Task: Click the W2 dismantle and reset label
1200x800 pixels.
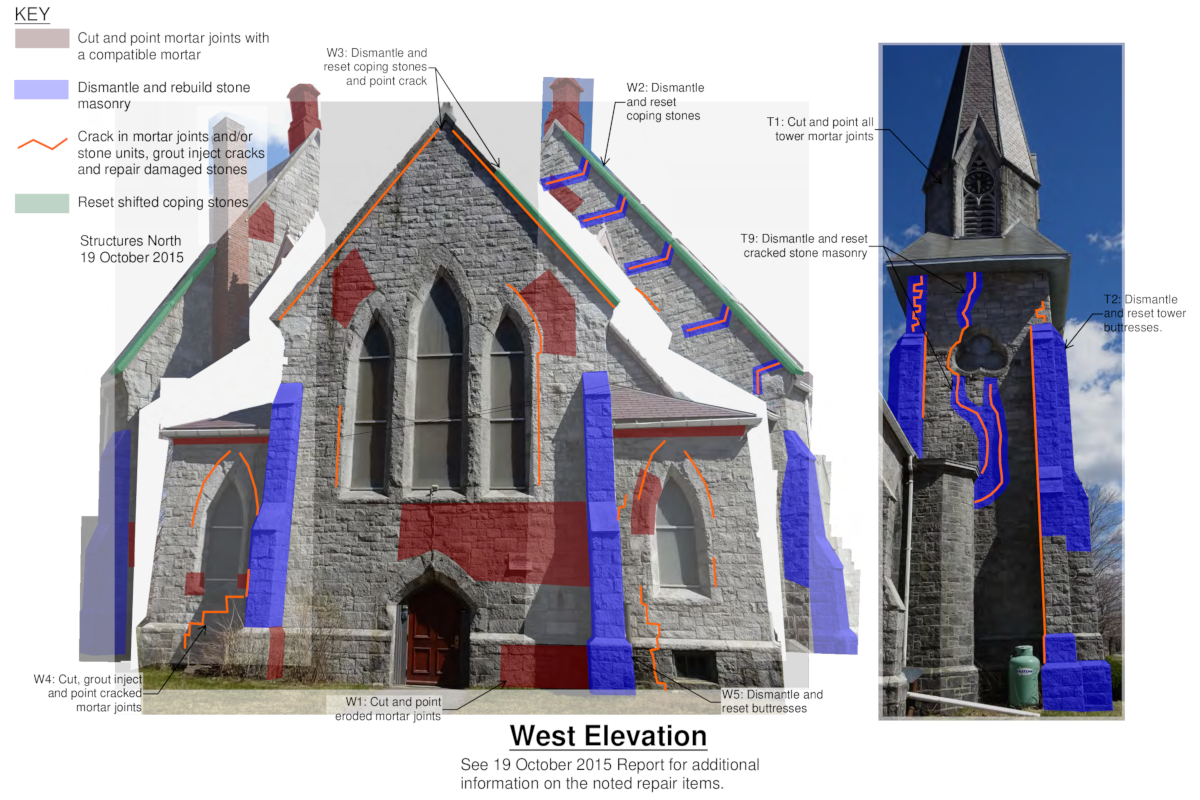Action: (x=665, y=102)
